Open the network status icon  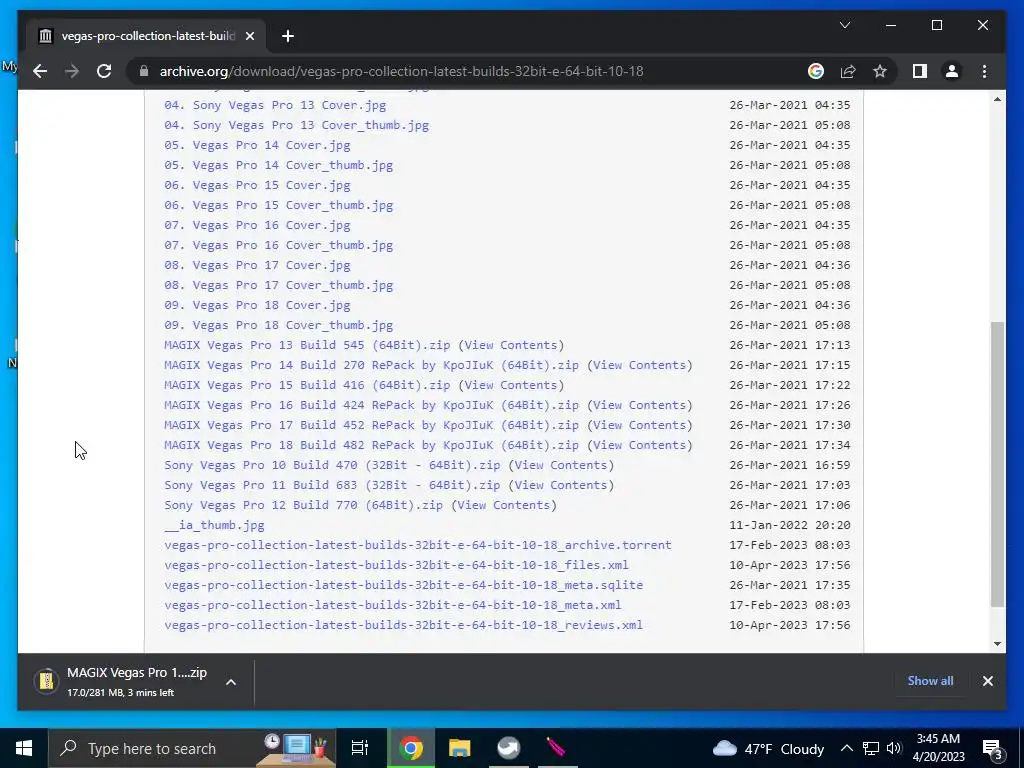pyautogui.click(x=871, y=748)
